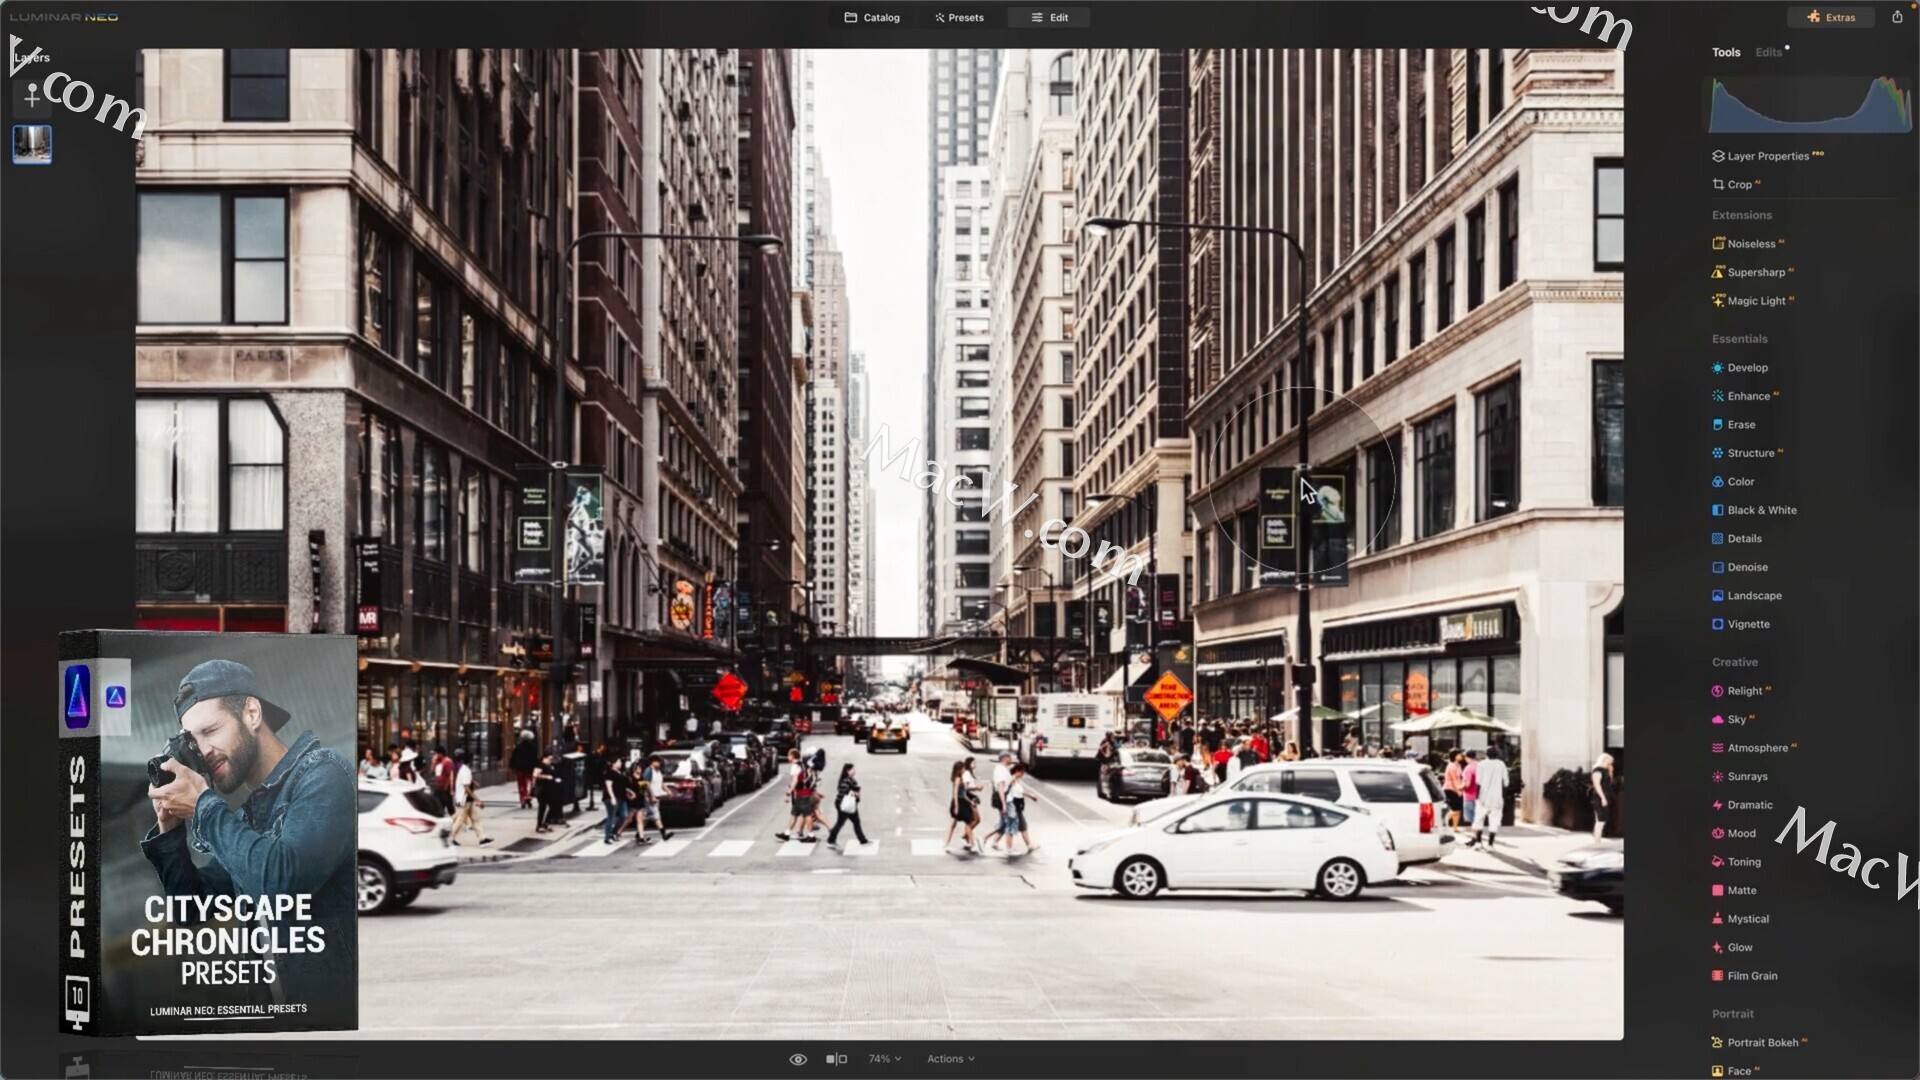Click the Relight creative tool icon
The width and height of the screenshot is (1920, 1080).
pyautogui.click(x=1717, y=690)
